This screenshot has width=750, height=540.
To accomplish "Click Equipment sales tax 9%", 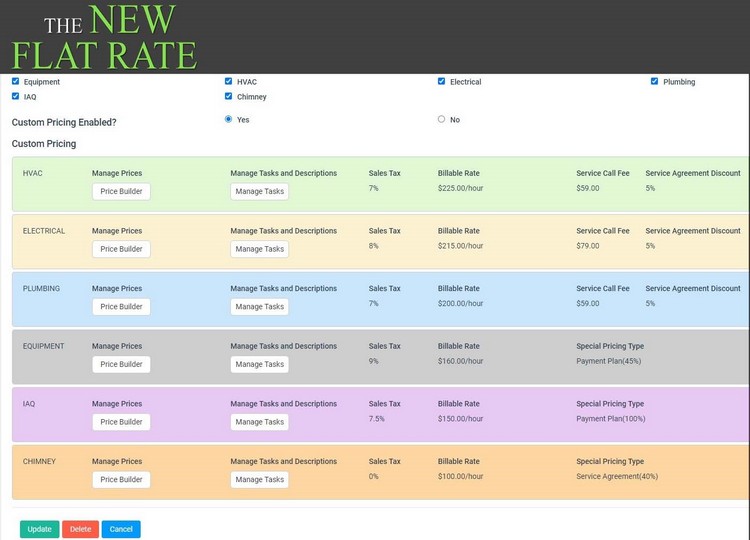I will click(374, 361).
